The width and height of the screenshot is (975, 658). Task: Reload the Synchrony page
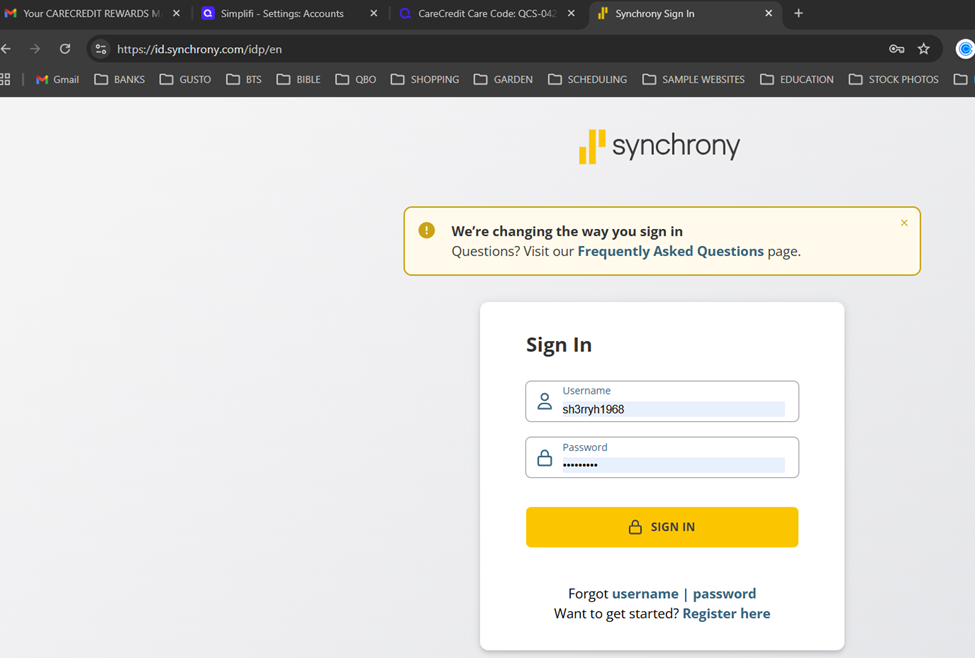pyautogui.click(x=65, y=49)
